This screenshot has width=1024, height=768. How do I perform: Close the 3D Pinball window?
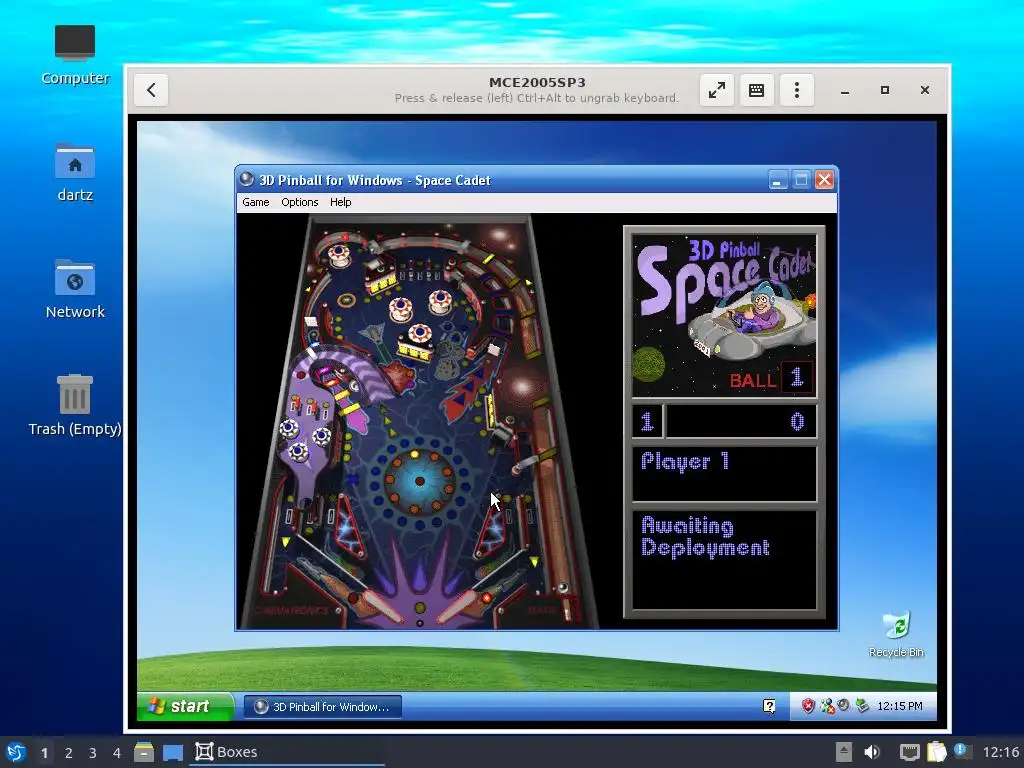tap(824, 180)
